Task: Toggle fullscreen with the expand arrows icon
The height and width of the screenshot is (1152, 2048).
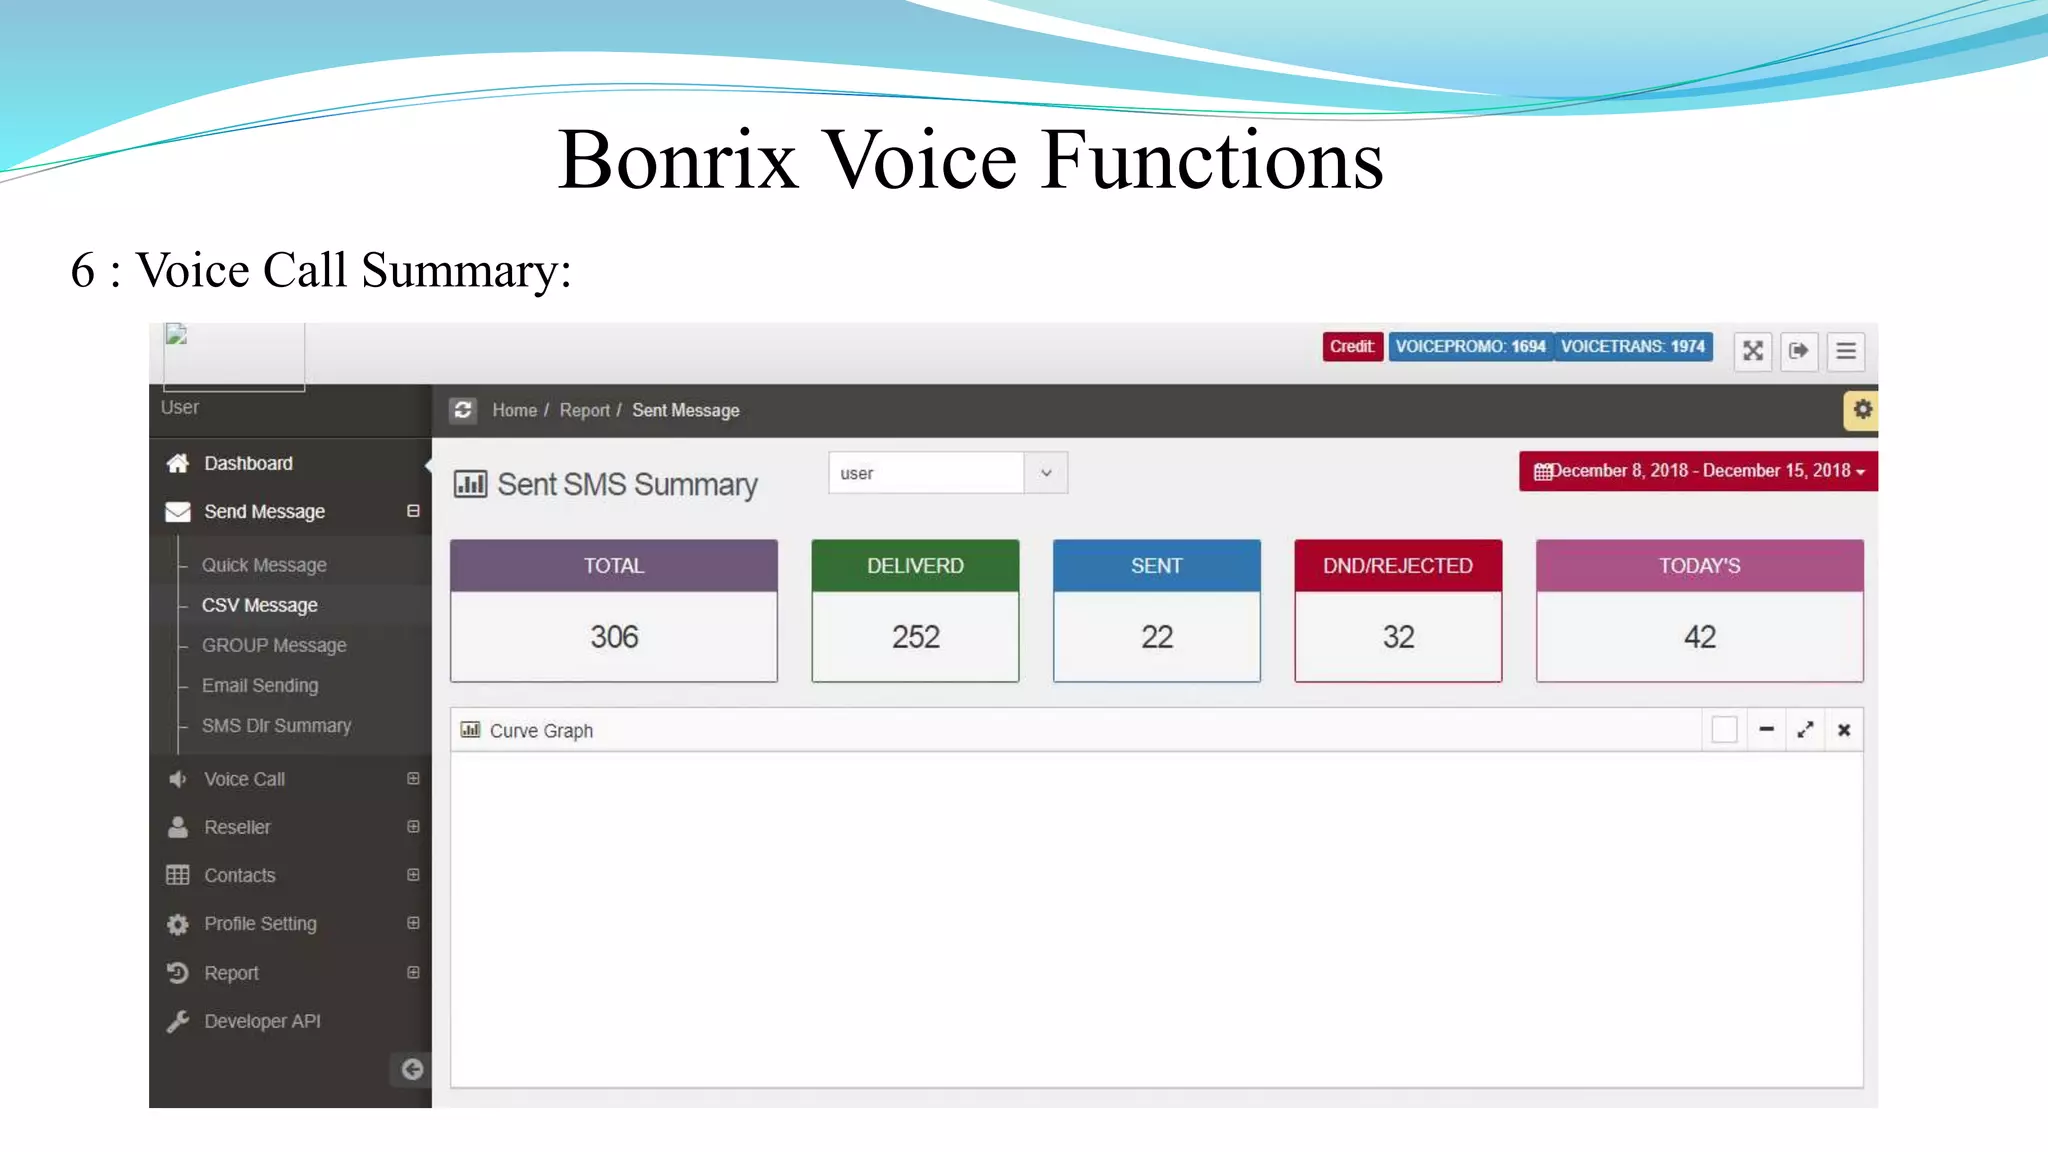Action: pos(1753,351)
